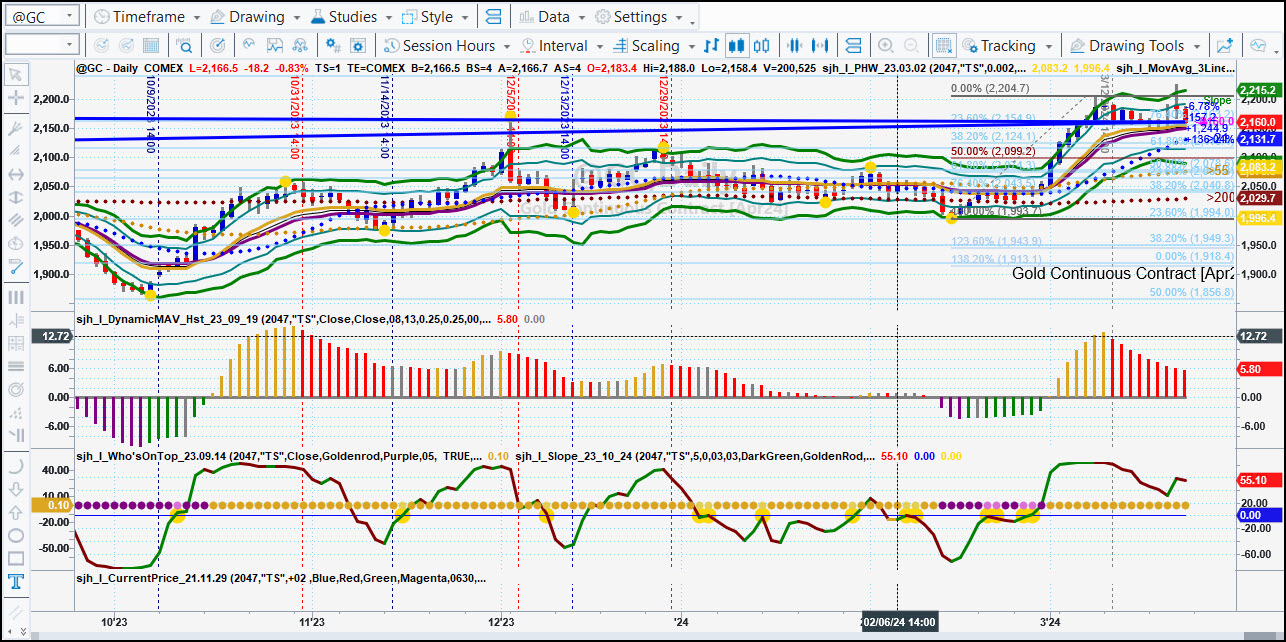Select the down arrow drawing tool
This screenshot has width=1286, height=642.
(16, 489)
